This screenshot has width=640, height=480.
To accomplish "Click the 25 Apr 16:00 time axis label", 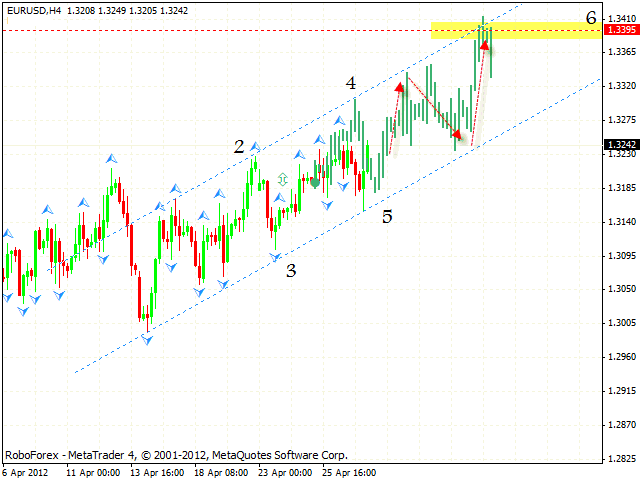I will point(349,472).
